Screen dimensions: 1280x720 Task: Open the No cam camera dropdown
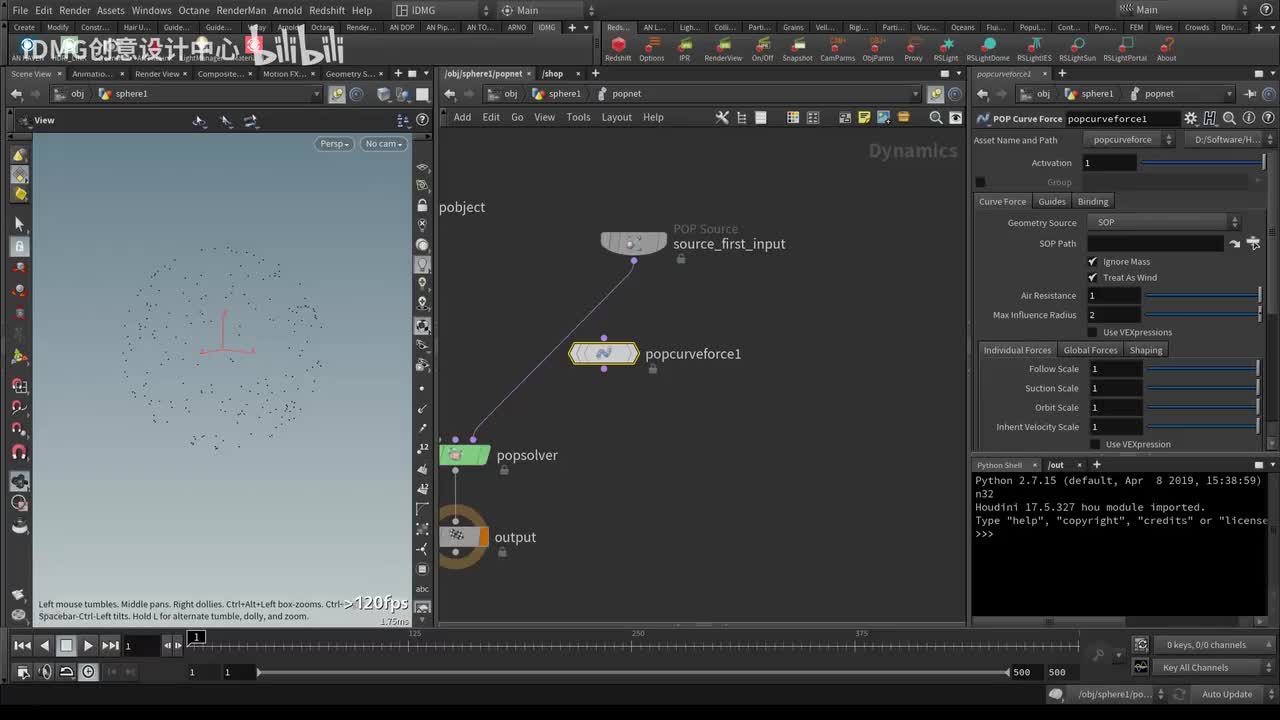tap(384, 144)
